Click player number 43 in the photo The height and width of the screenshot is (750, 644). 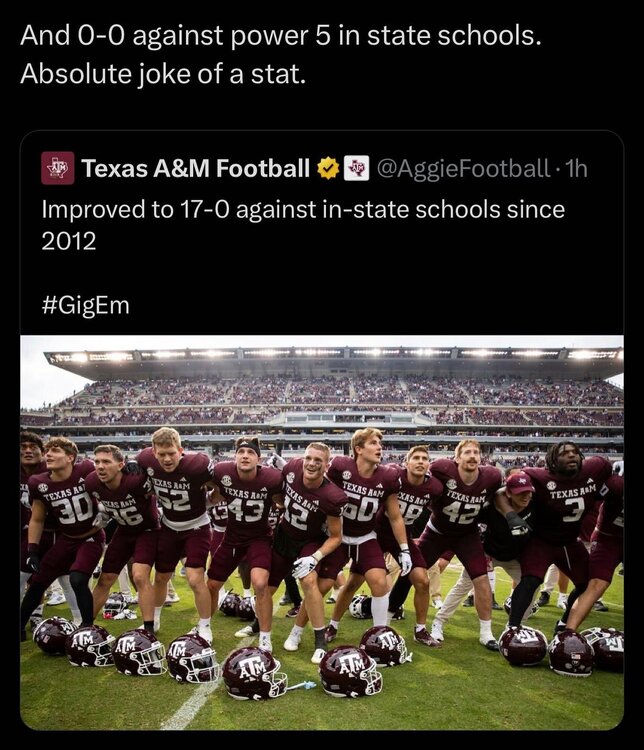click(x=245, y=508)
